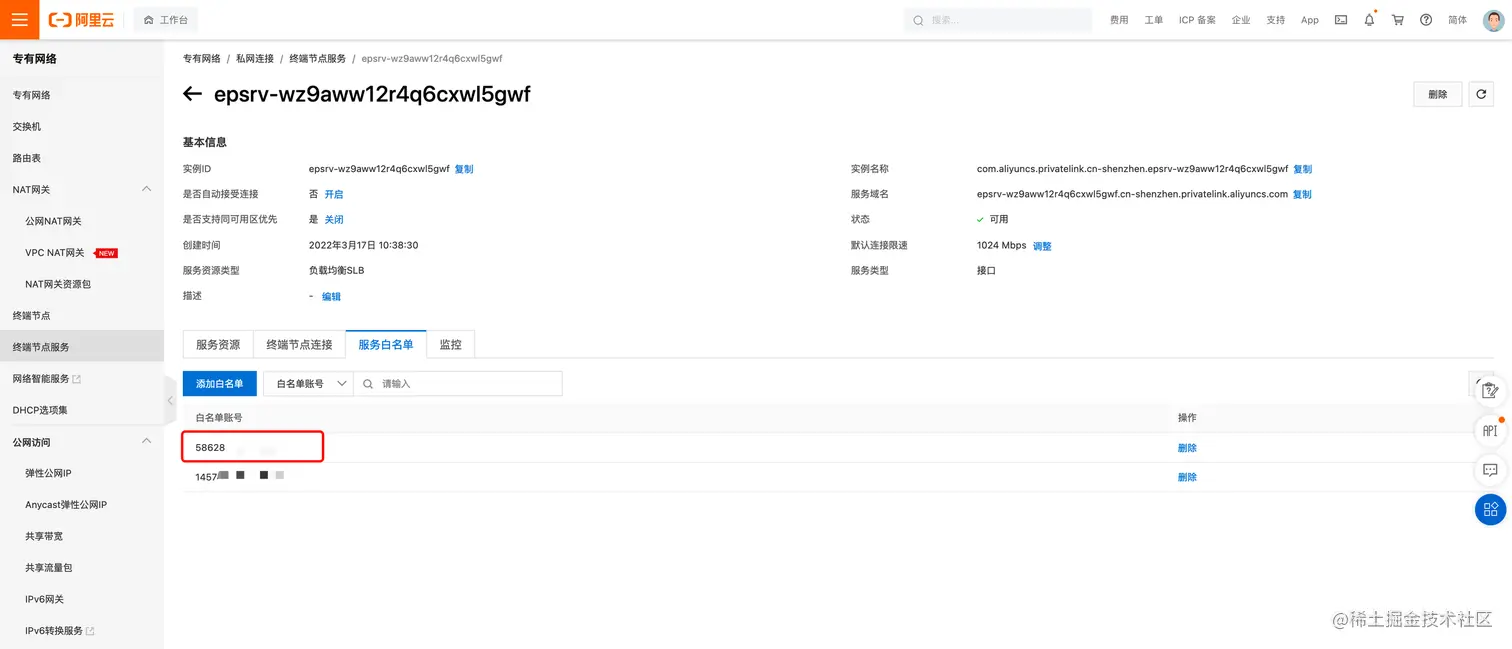Viewport: 1512px width, 649px height.
Task: Open the API explorer floating icon
Action: 1490,430
